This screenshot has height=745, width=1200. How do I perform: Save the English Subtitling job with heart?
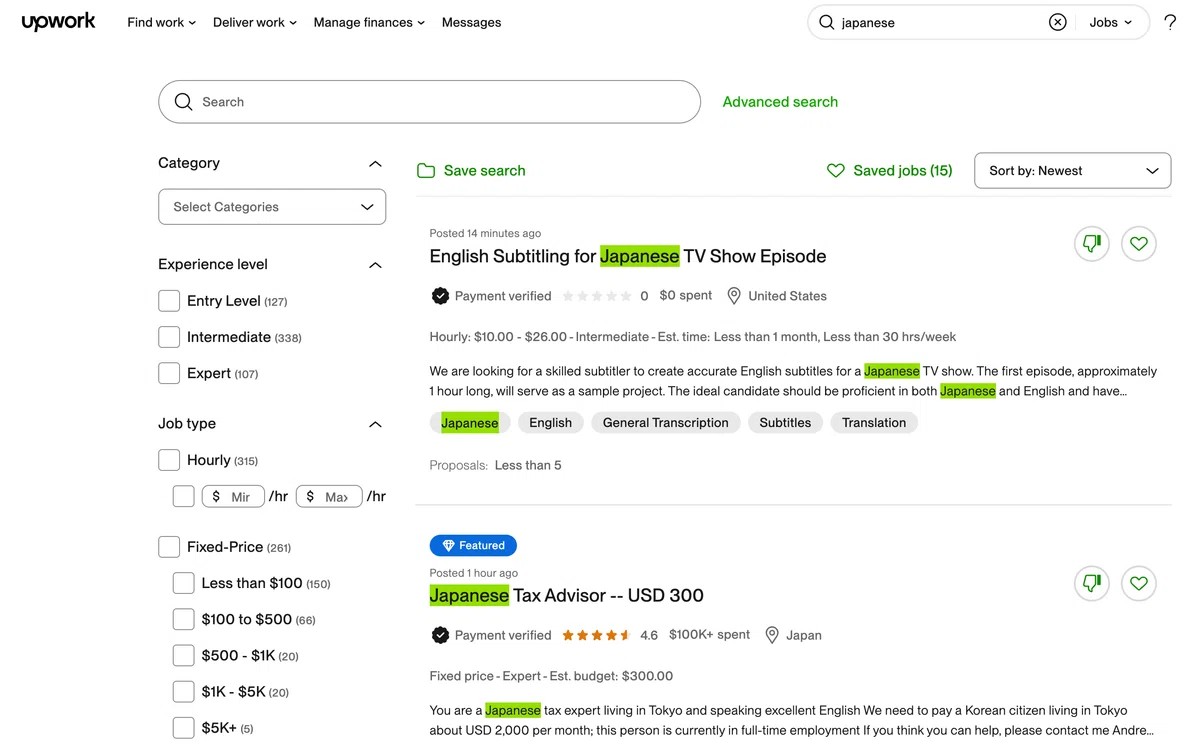(x=1139, y=243)
